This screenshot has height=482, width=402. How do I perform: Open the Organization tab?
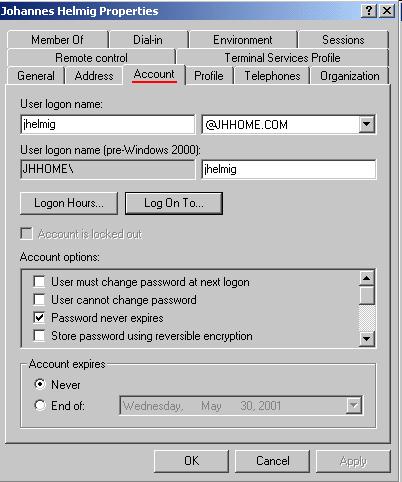(x=350, y=76)
